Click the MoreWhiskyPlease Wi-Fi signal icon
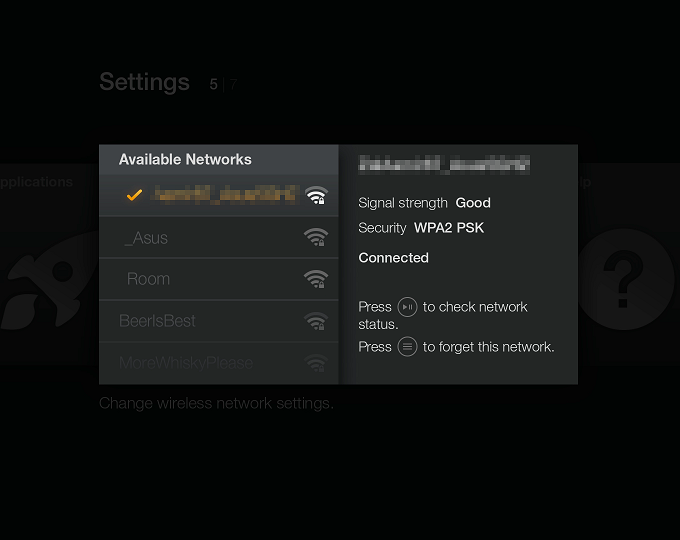The image size is (680, 540). (316, 363)
